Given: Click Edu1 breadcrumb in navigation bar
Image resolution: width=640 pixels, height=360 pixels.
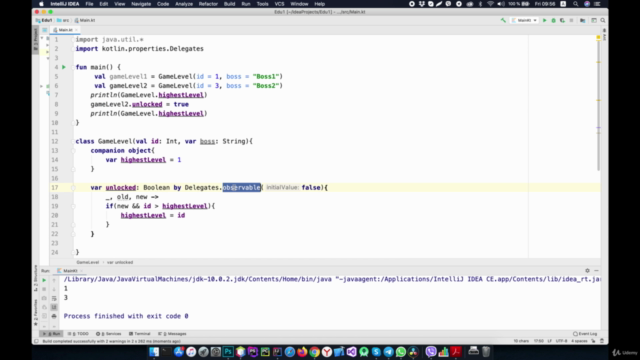Looking at the screenshot, I should (x=44, y=20).
